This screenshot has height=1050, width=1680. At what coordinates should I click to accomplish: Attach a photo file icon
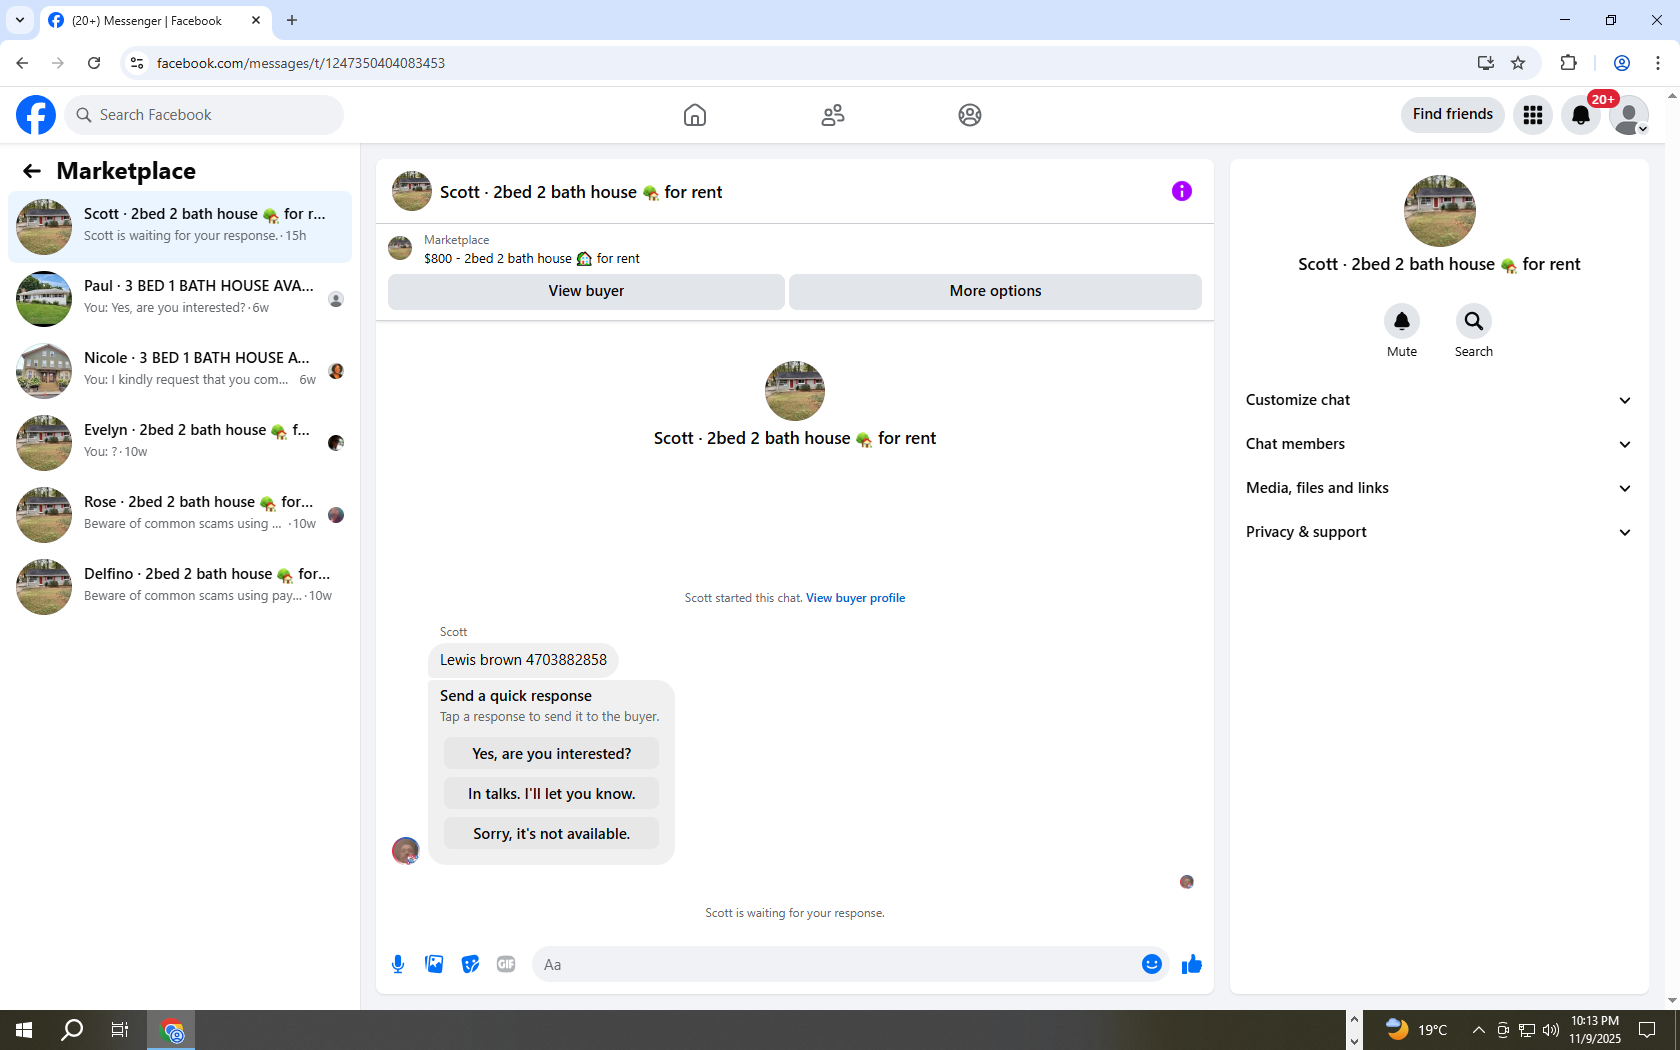click(434, 964)
